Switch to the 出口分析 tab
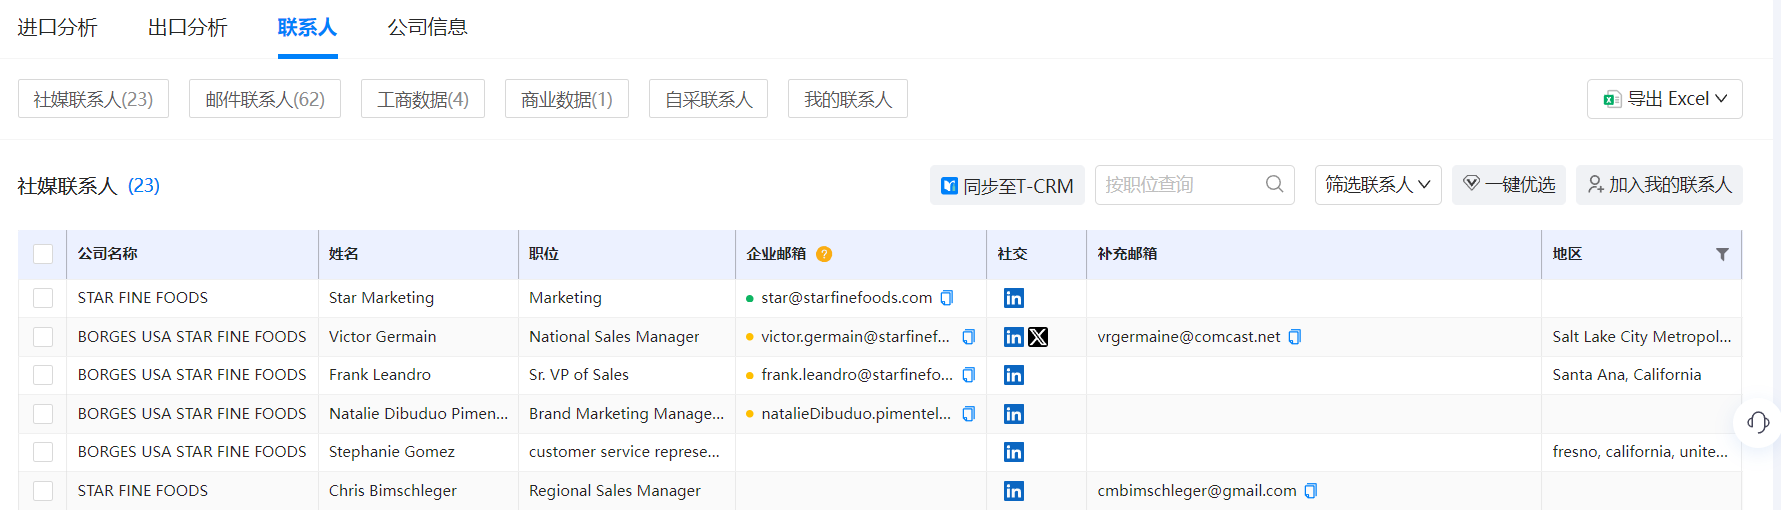The image size is (1781, 510). [187, 27]
